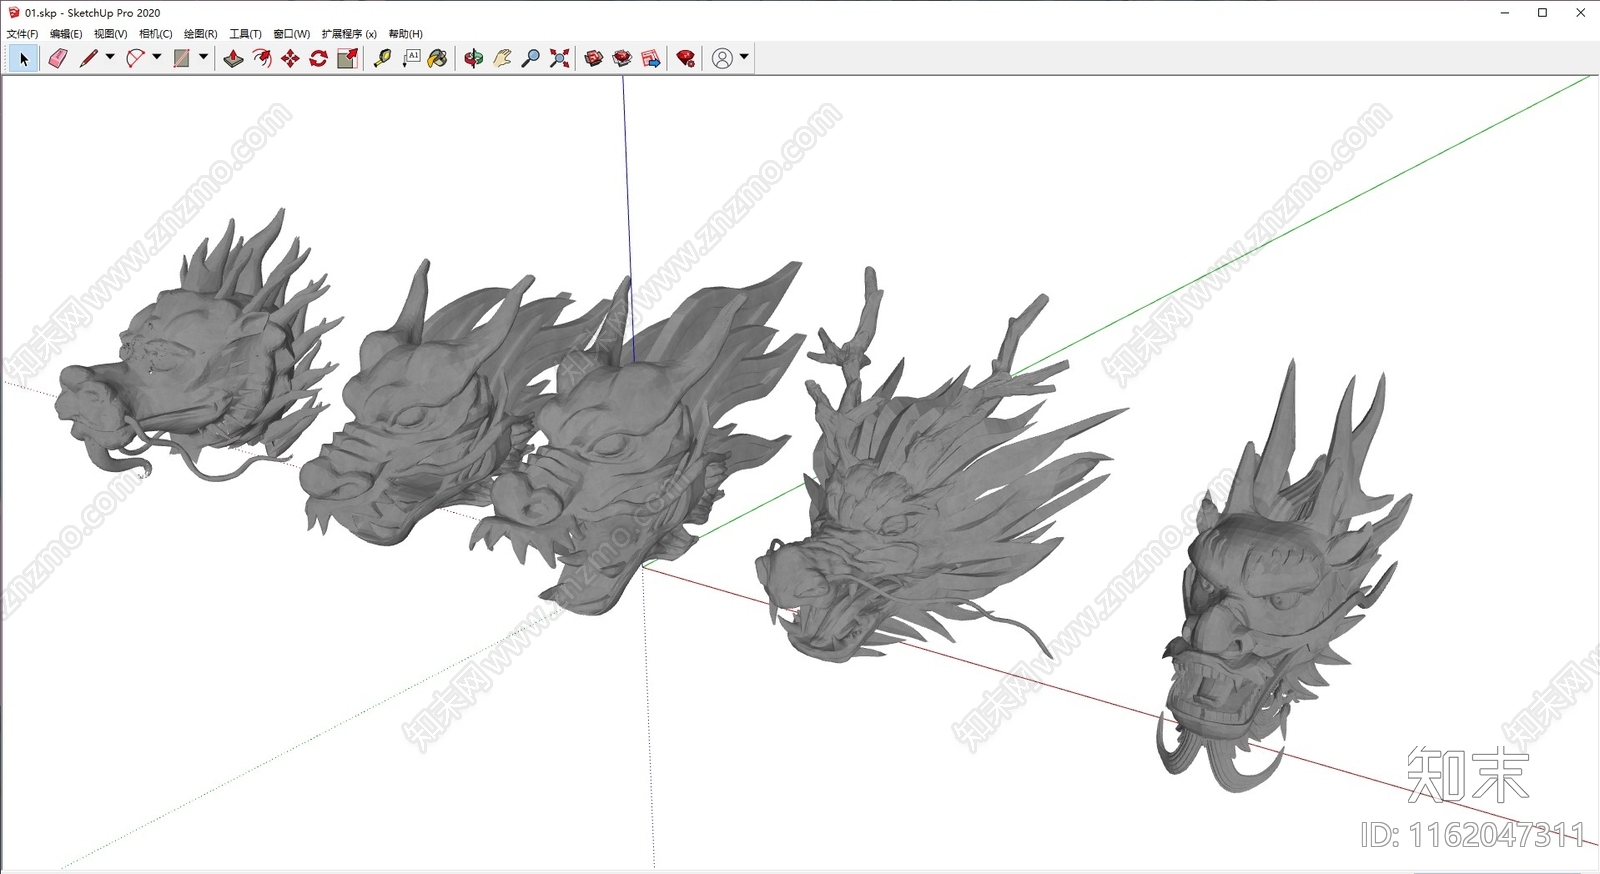Open the 绘图(R) menu
This screenshot has height=874, width=1600.
click(201, 34)
